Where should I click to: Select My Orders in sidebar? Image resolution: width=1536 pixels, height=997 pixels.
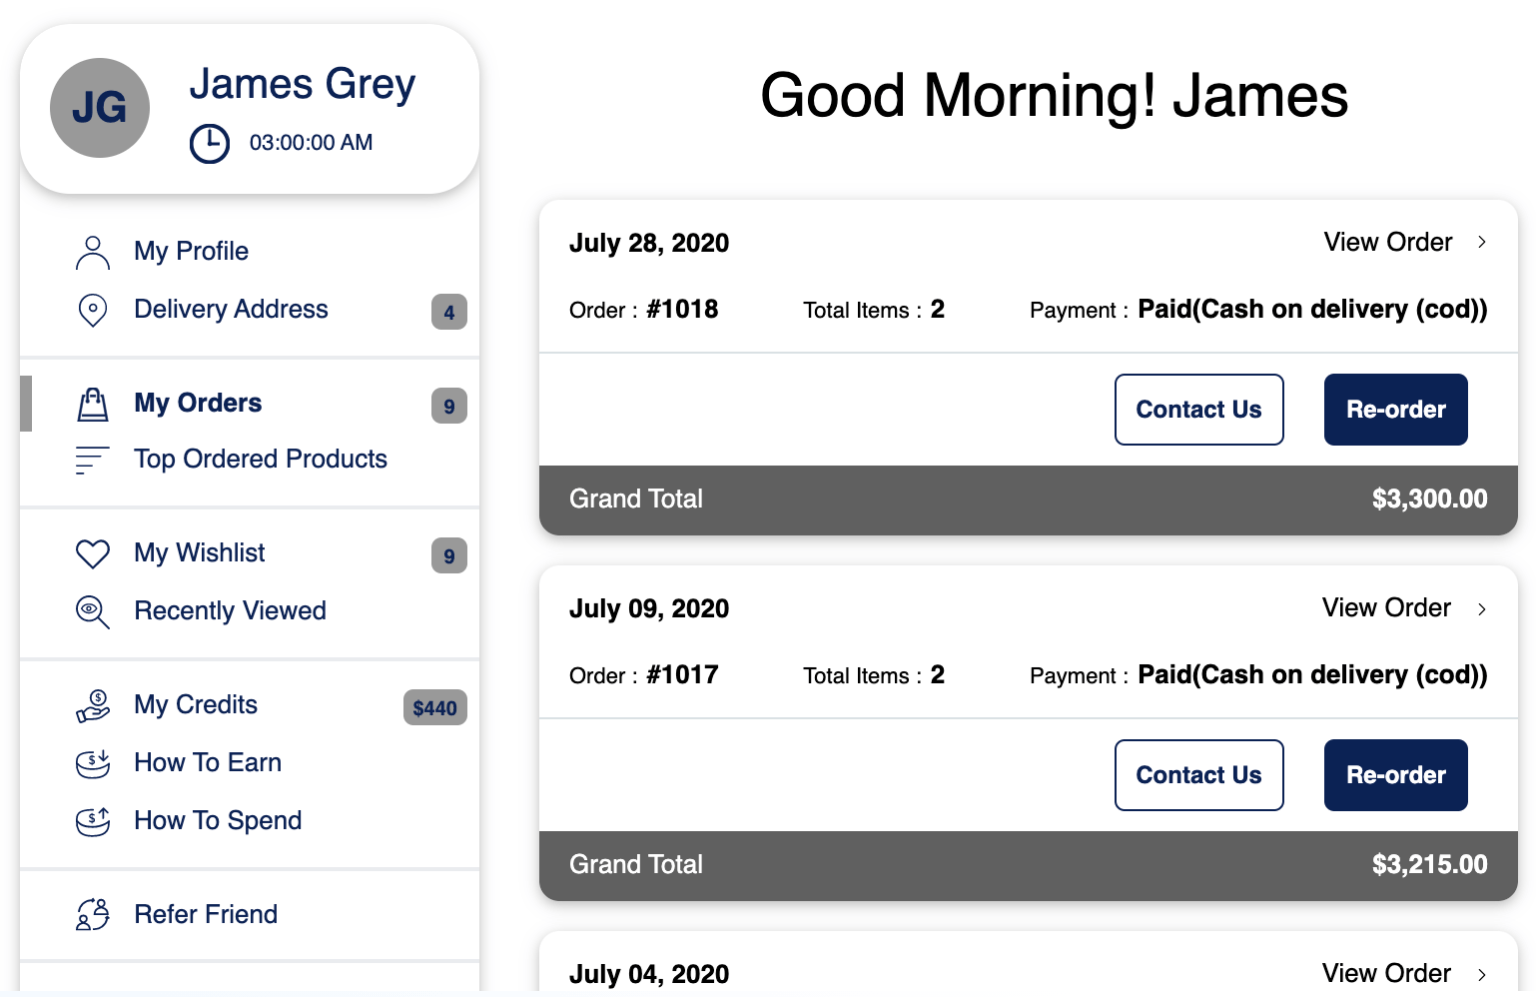tap(198, 403)
